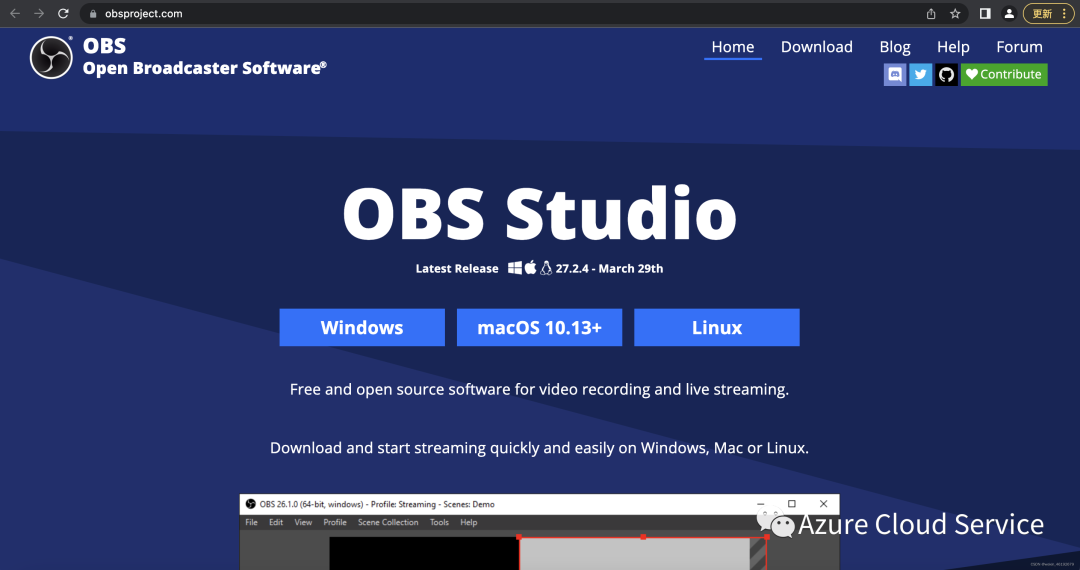Click the OBS app screenshot thumbnail
The image size is (1080, 570).
pyautogui.click(x=539, y=531)
